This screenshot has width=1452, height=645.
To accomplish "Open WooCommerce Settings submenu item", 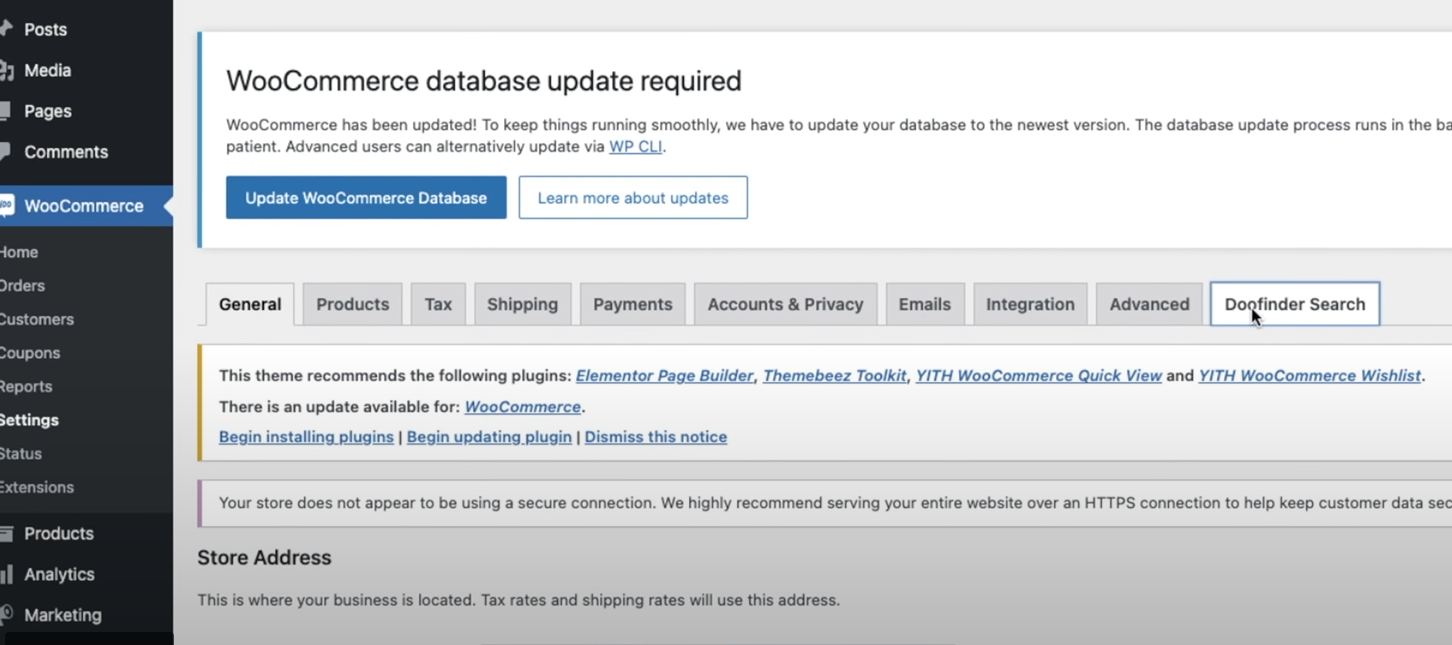I will click(x=29, y=420).
